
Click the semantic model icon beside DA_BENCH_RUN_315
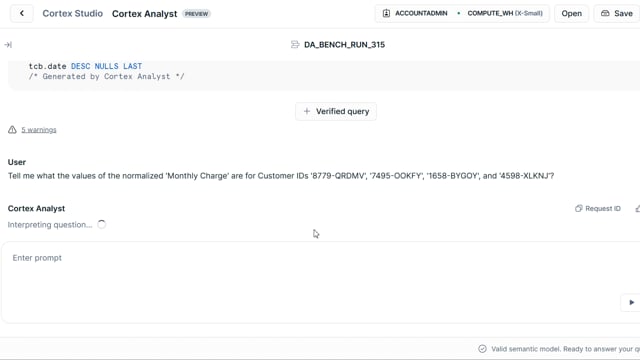[295, 44]
